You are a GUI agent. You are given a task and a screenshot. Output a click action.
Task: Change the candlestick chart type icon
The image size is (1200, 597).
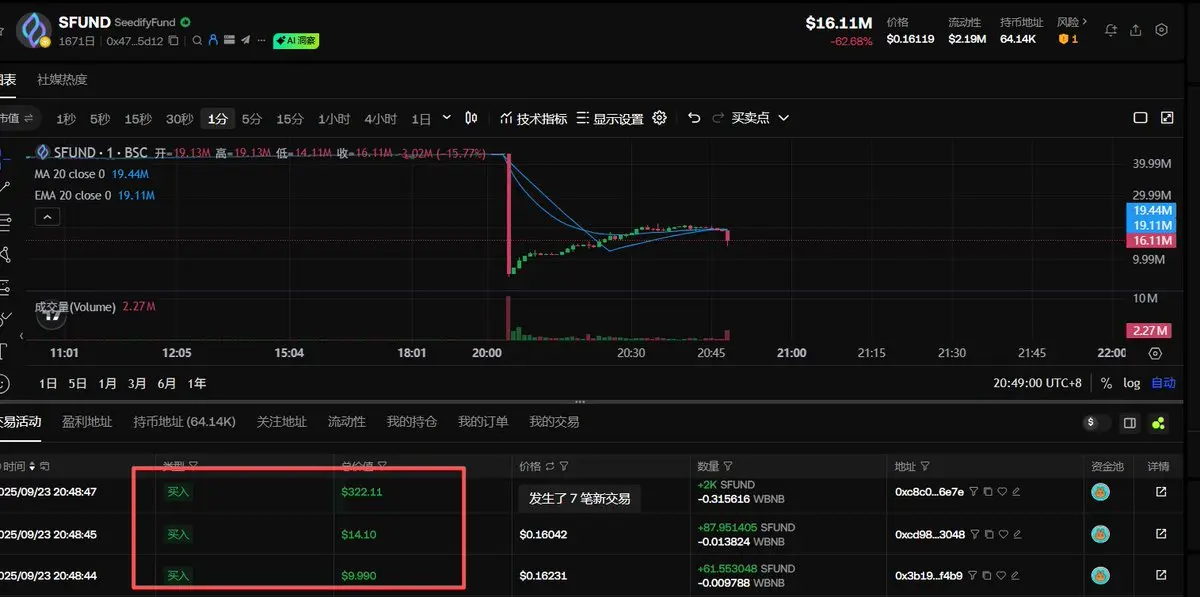pyautogui.click(x=472, y=118)
